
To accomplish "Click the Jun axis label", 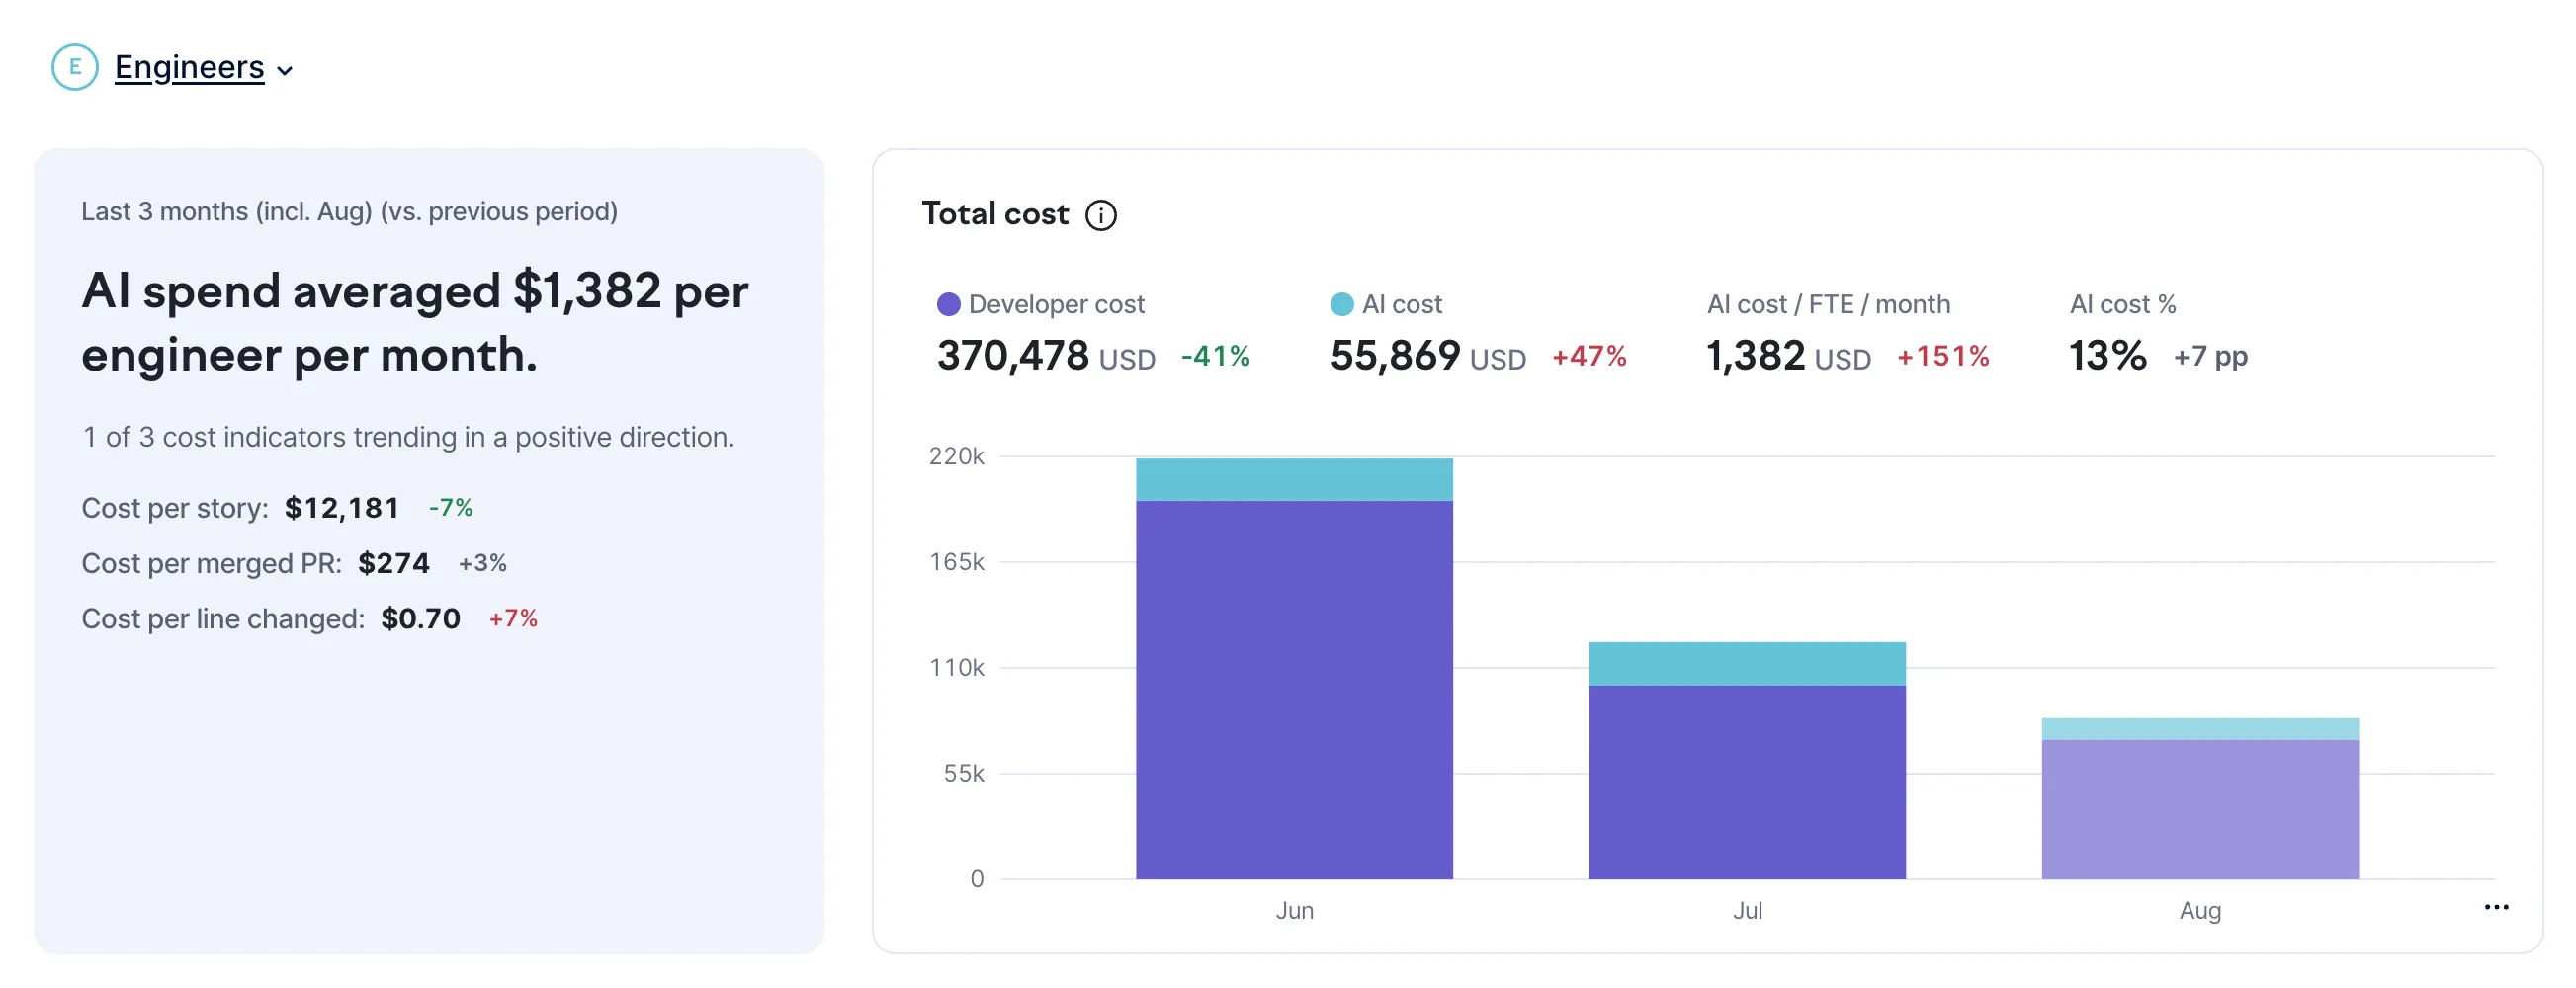I will (x=1294, y=910).
